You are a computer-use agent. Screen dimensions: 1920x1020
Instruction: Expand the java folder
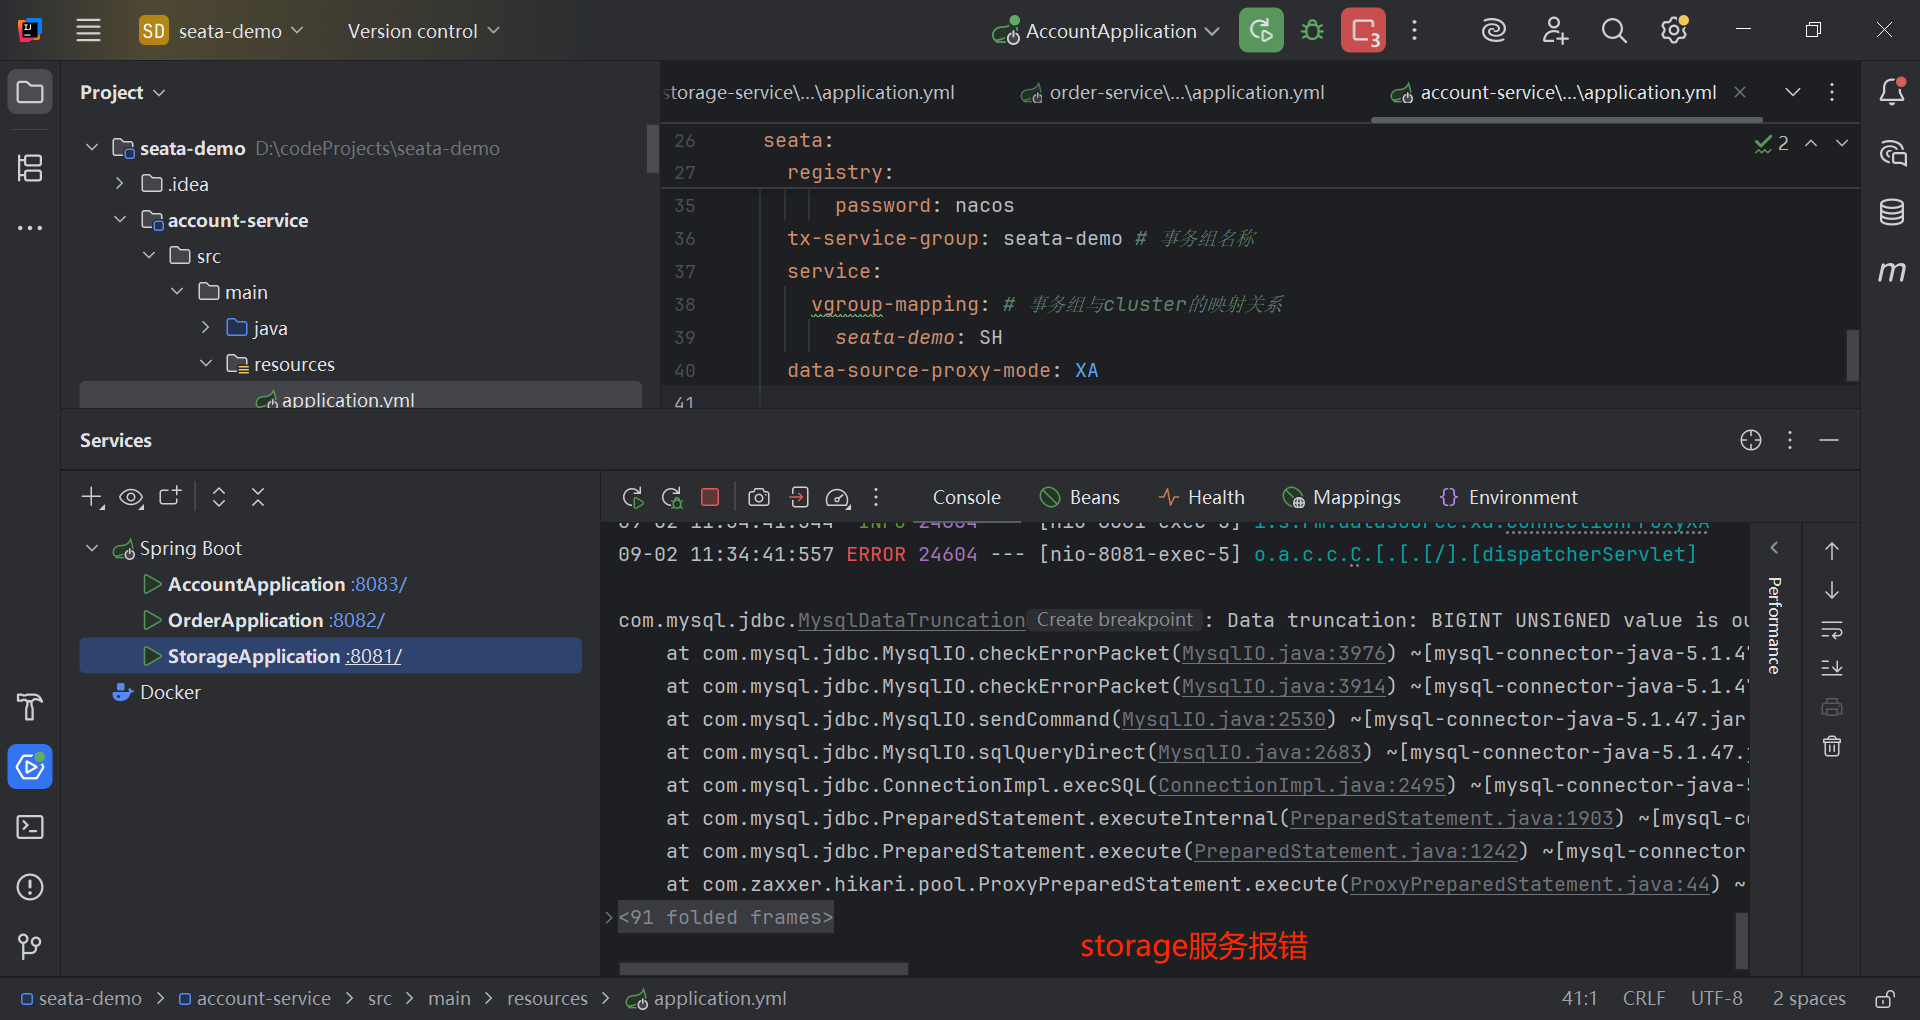(206, 327)
